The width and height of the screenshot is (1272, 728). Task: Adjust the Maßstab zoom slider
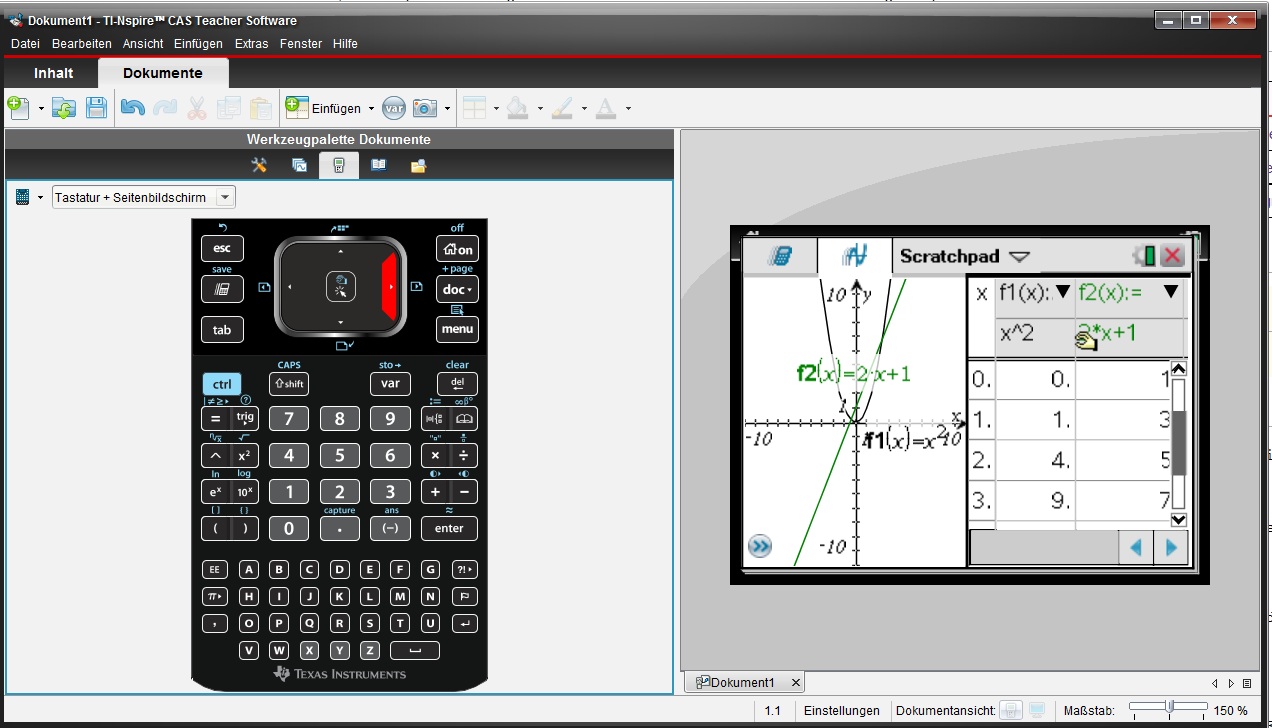point(1169,708)
